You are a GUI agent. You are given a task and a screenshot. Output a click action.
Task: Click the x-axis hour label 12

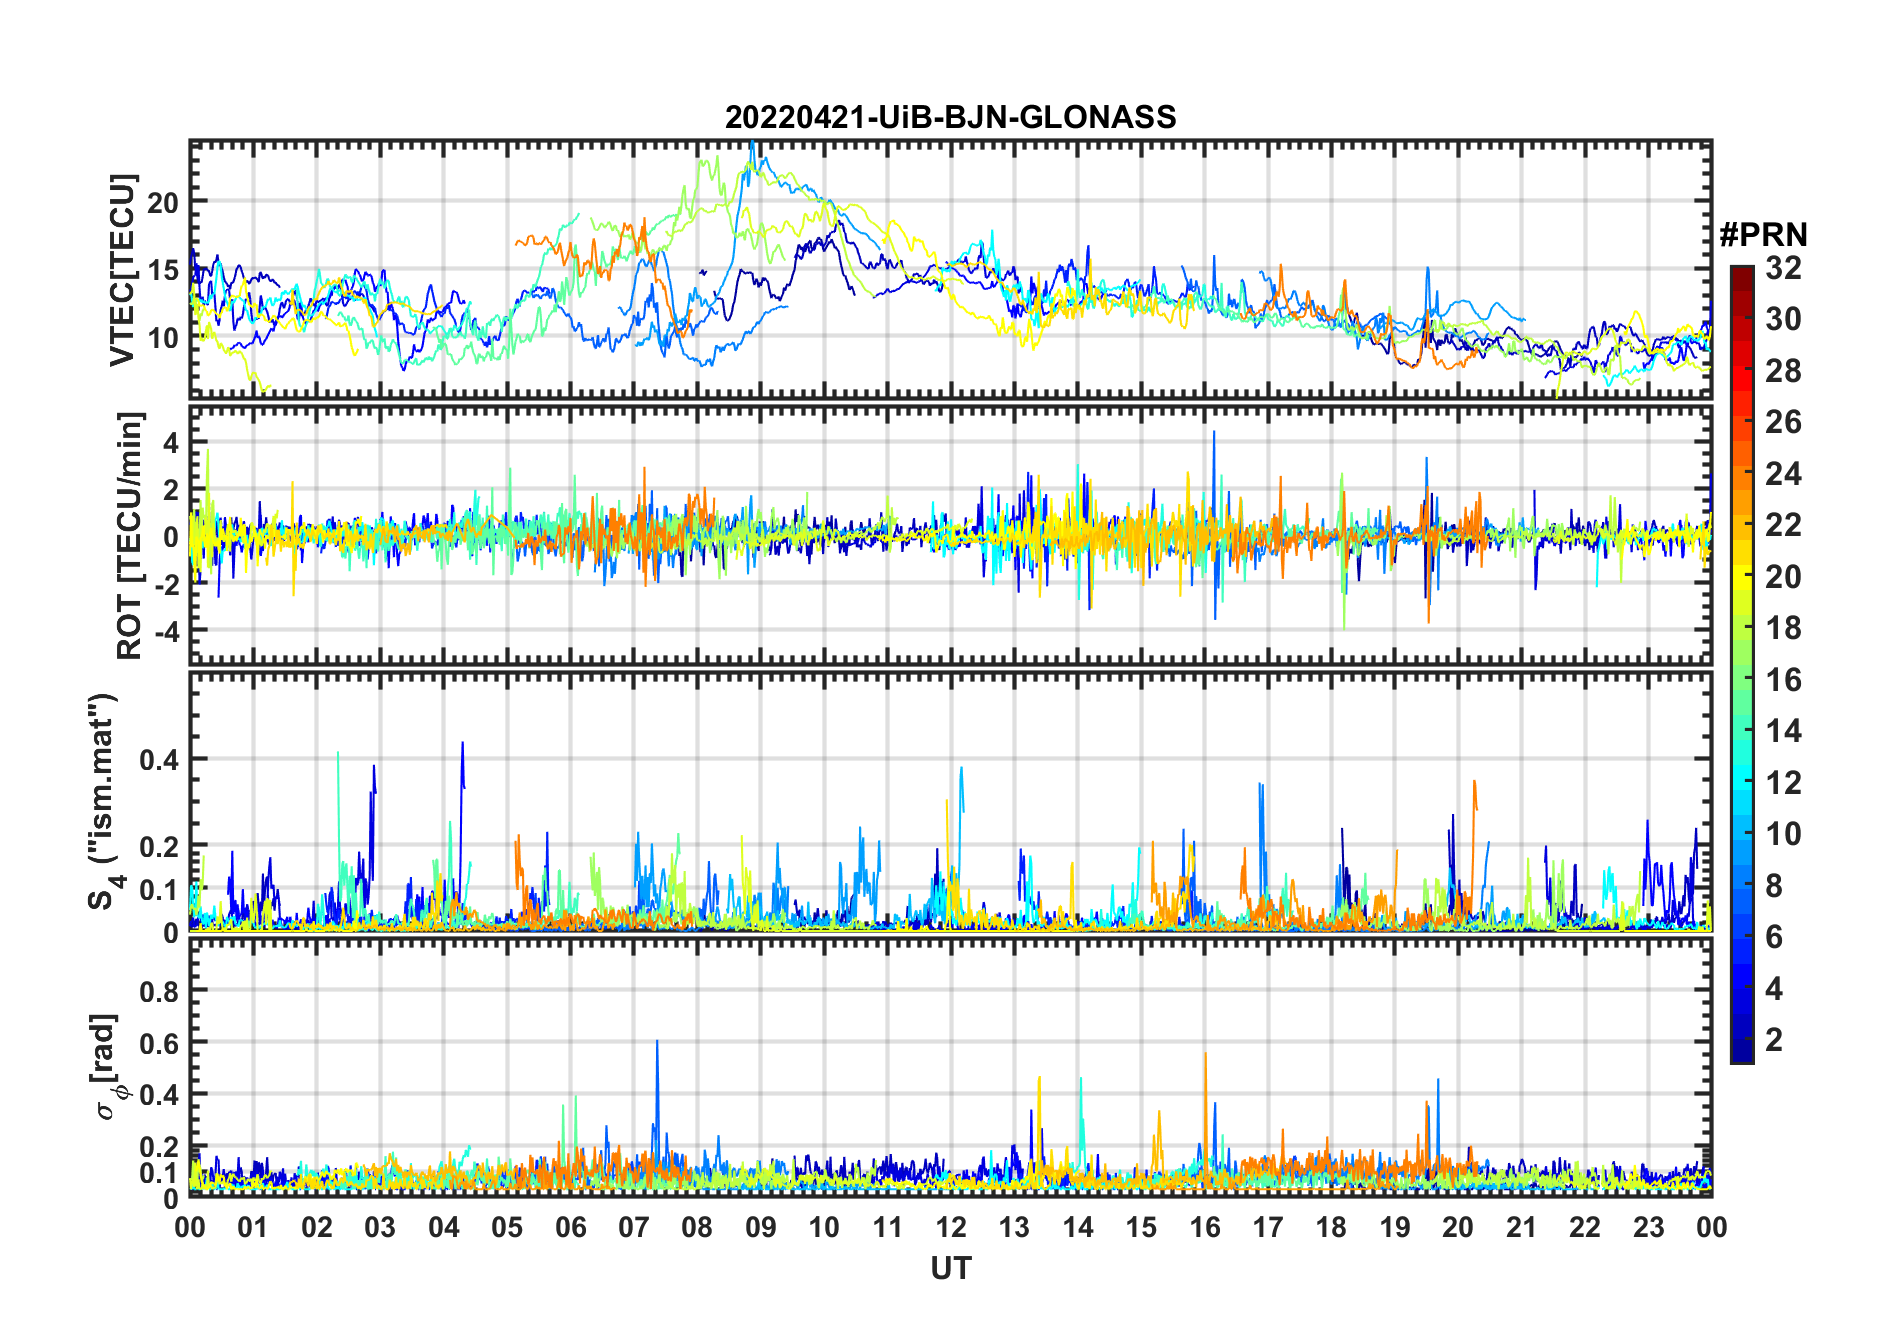click(950, 1227)
